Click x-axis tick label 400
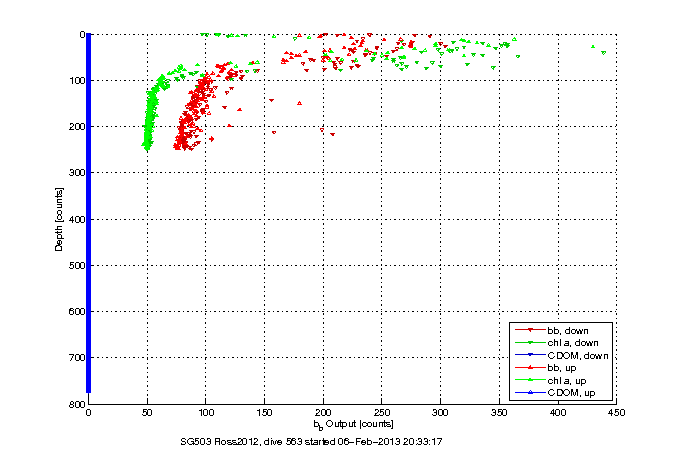The height and width of the screenshot is (454, 681). pyautogui.click(x=558, y=412)
